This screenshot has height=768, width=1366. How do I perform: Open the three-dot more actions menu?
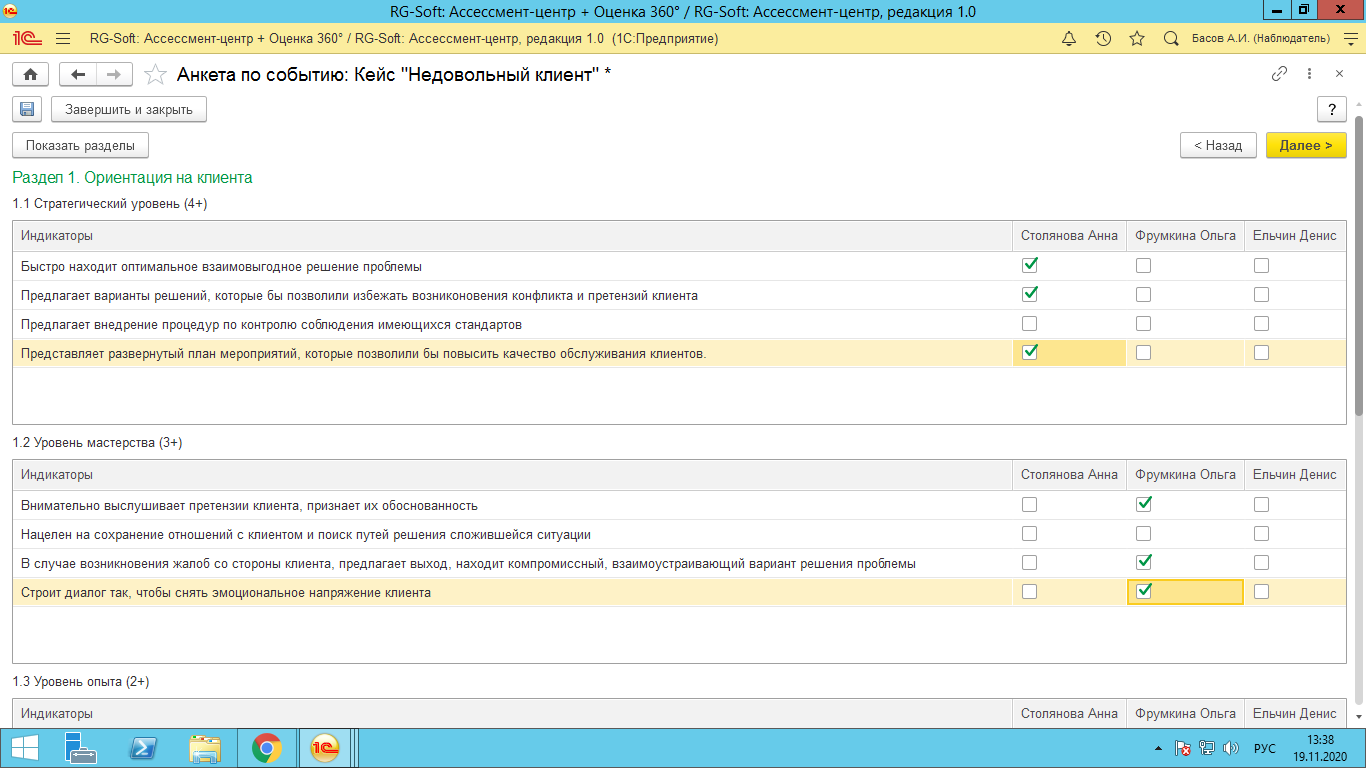(x=1309, y=74)
